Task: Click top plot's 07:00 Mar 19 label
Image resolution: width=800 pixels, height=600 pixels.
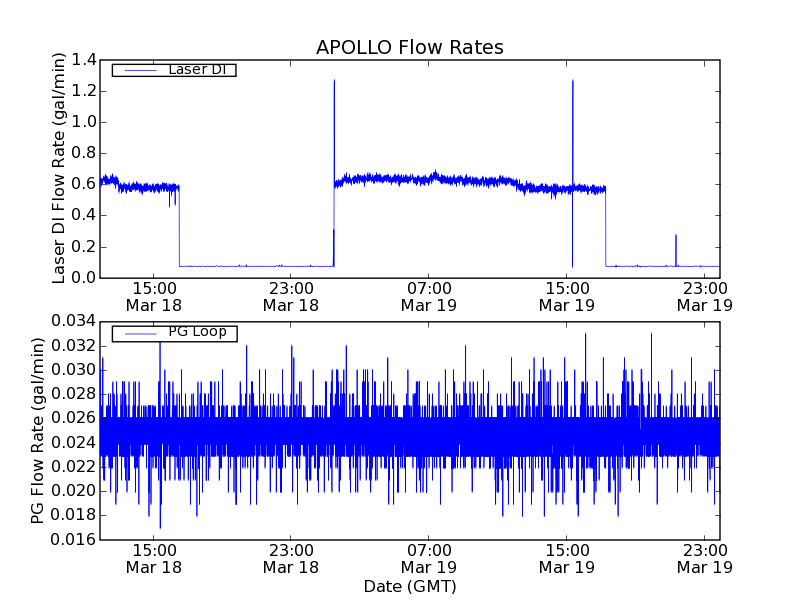Action: point(429,297)
